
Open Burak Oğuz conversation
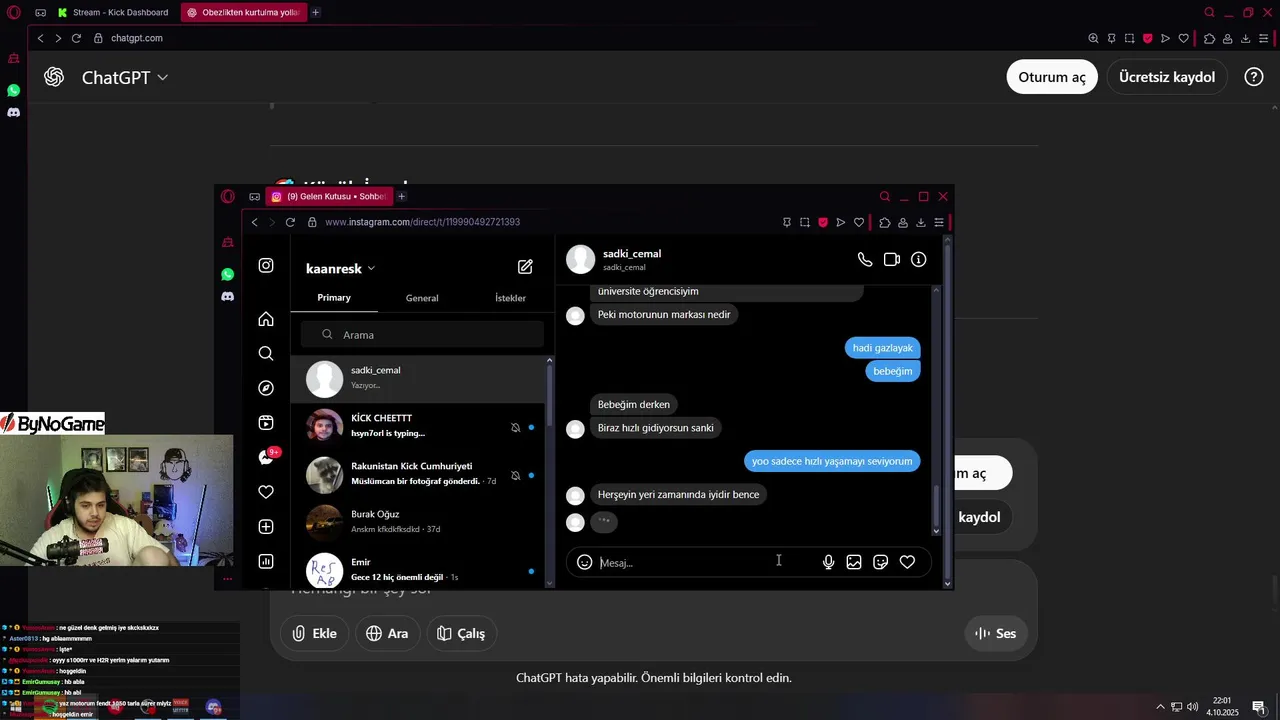[418, 522]
